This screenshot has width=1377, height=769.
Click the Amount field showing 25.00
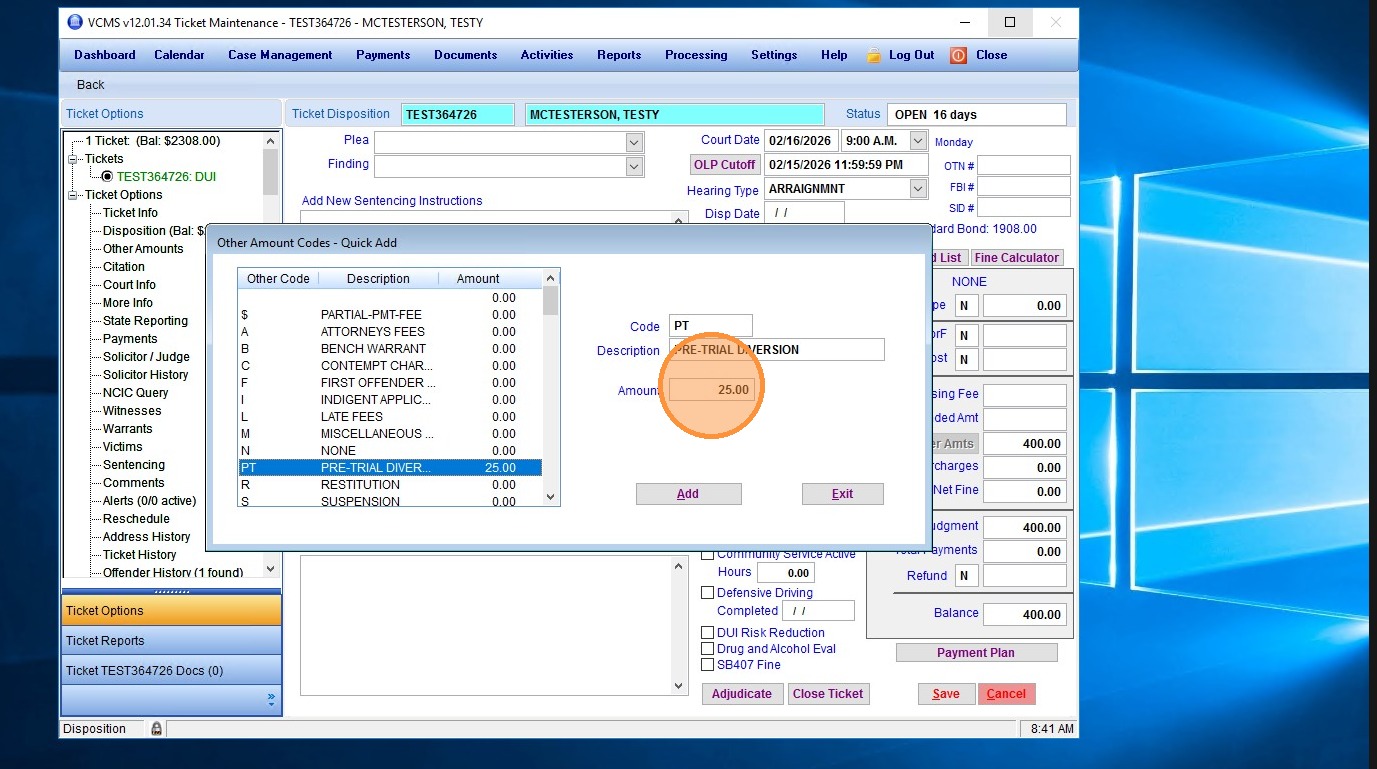pos(711,390)
